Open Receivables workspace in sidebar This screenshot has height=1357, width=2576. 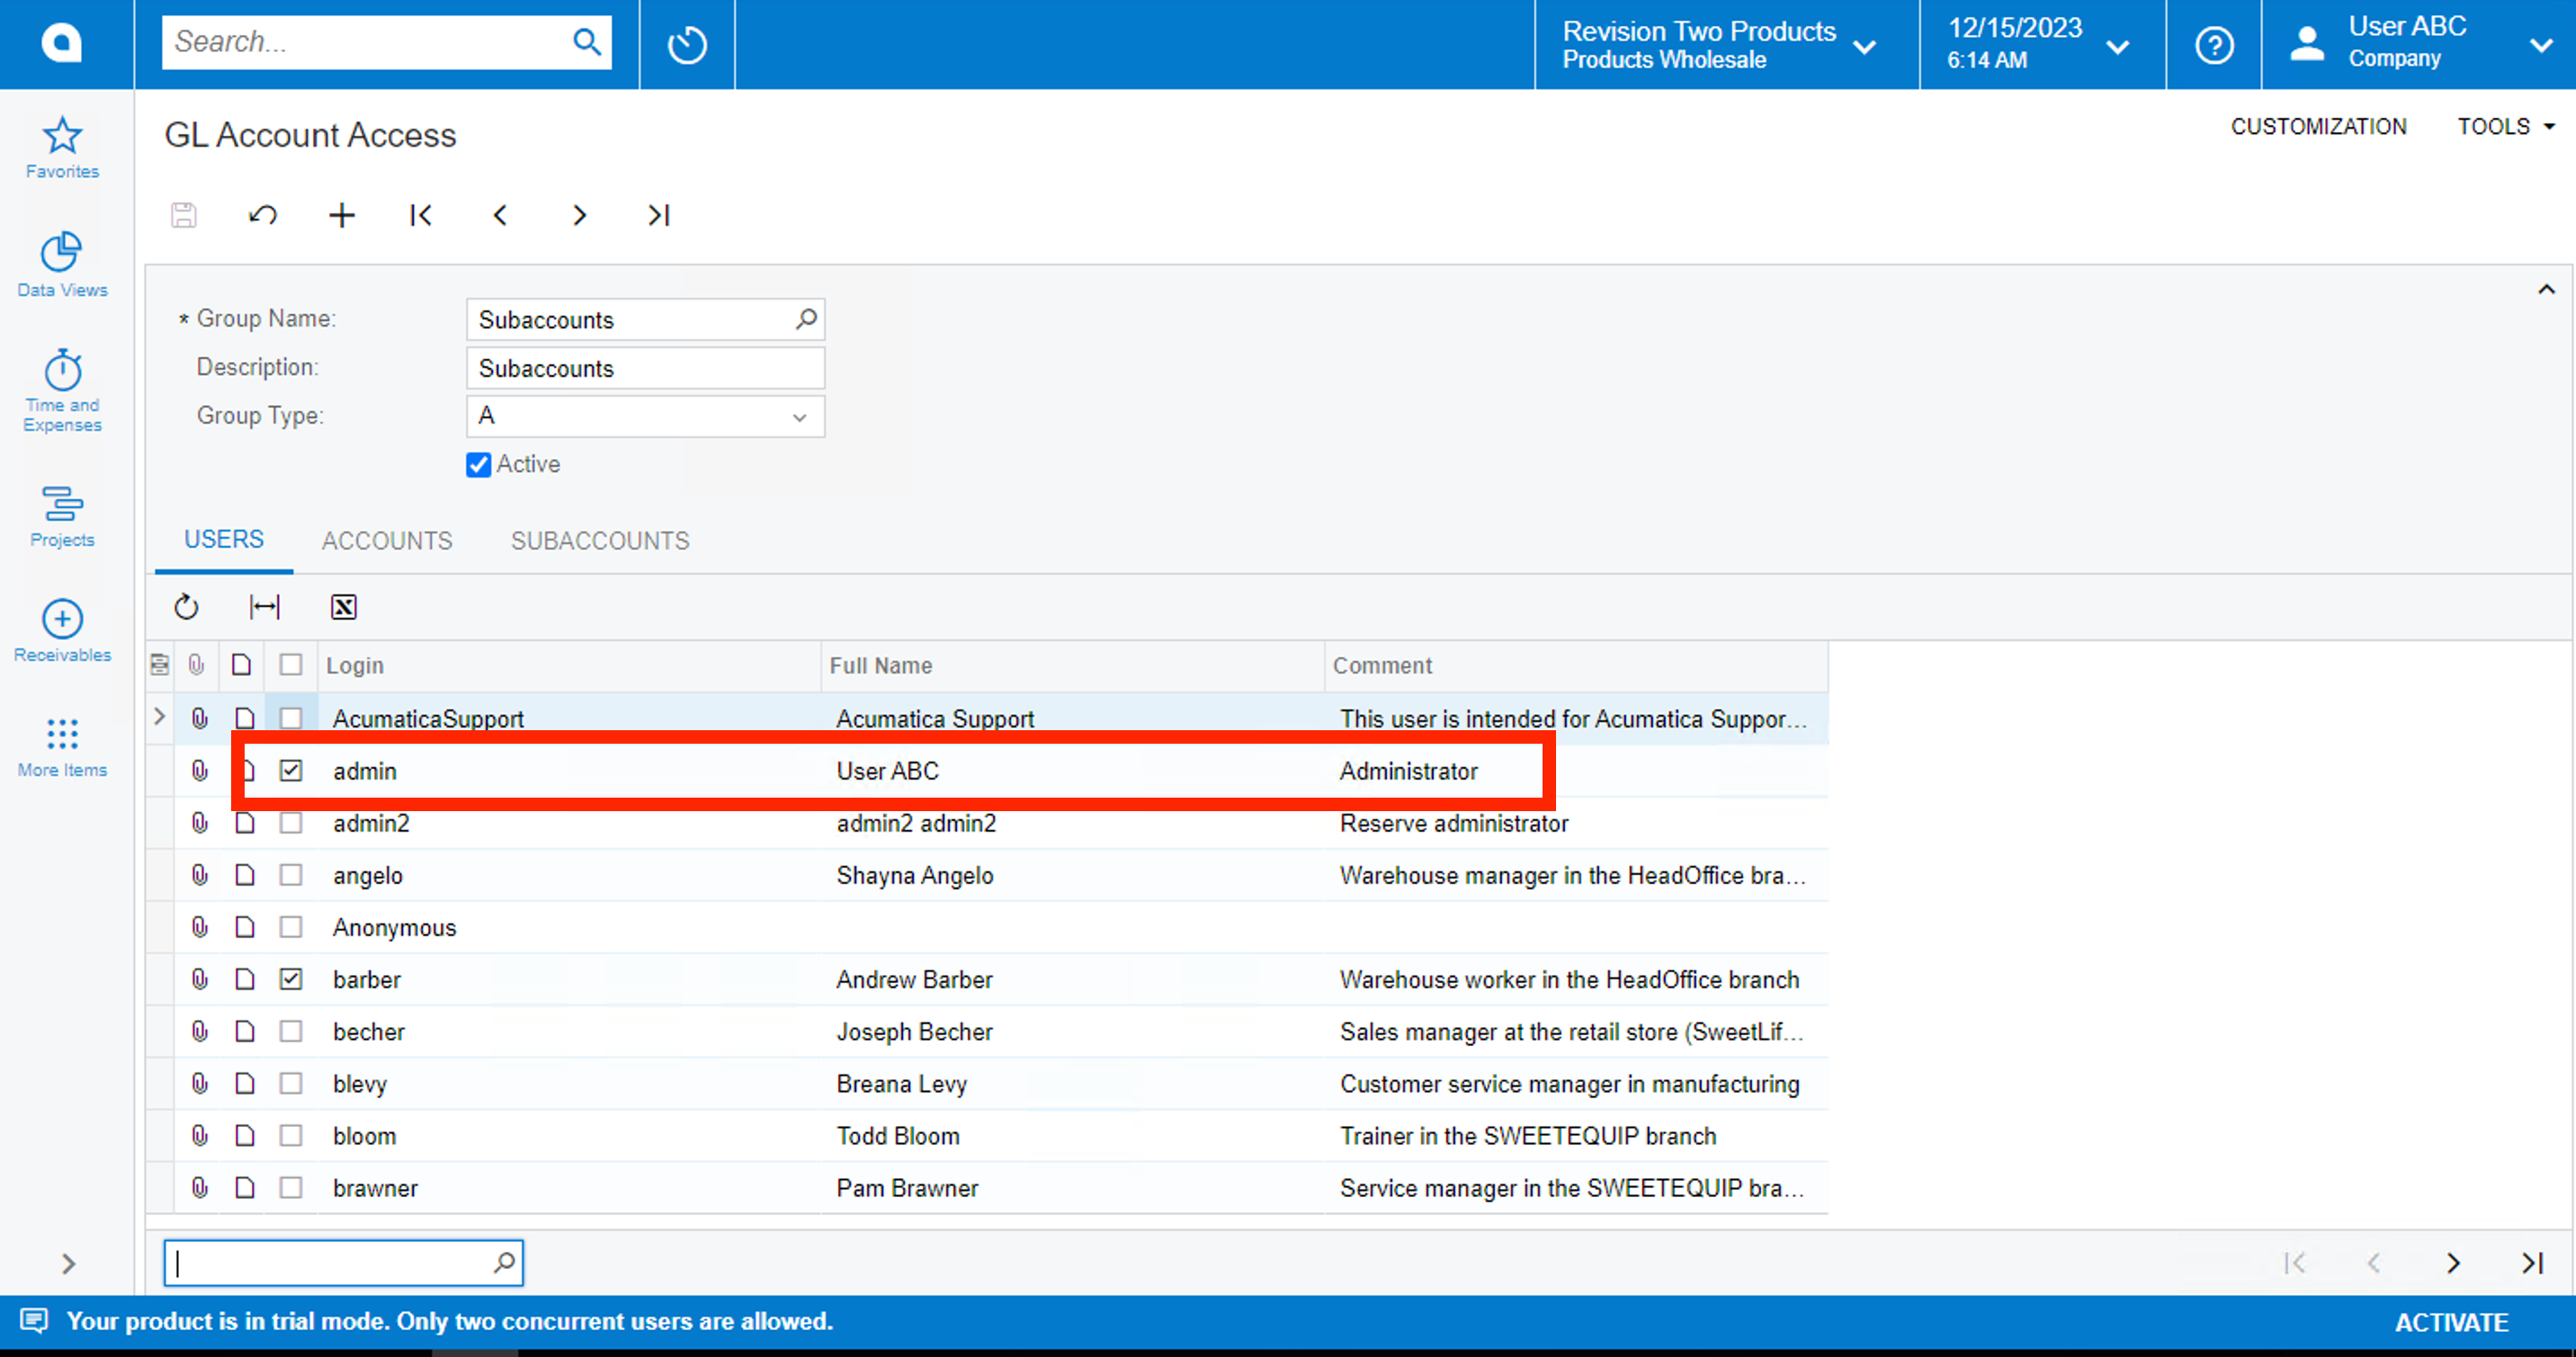(62, 631)
